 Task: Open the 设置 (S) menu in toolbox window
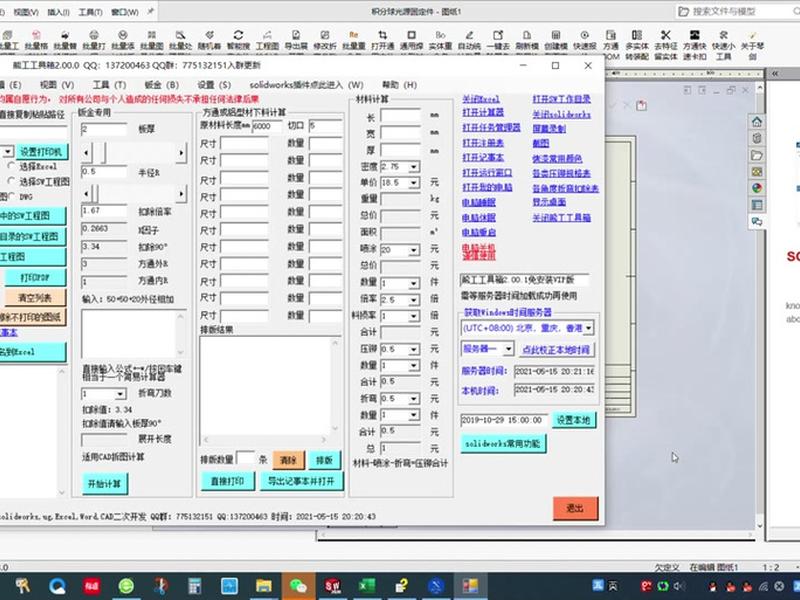coord(214,85)
